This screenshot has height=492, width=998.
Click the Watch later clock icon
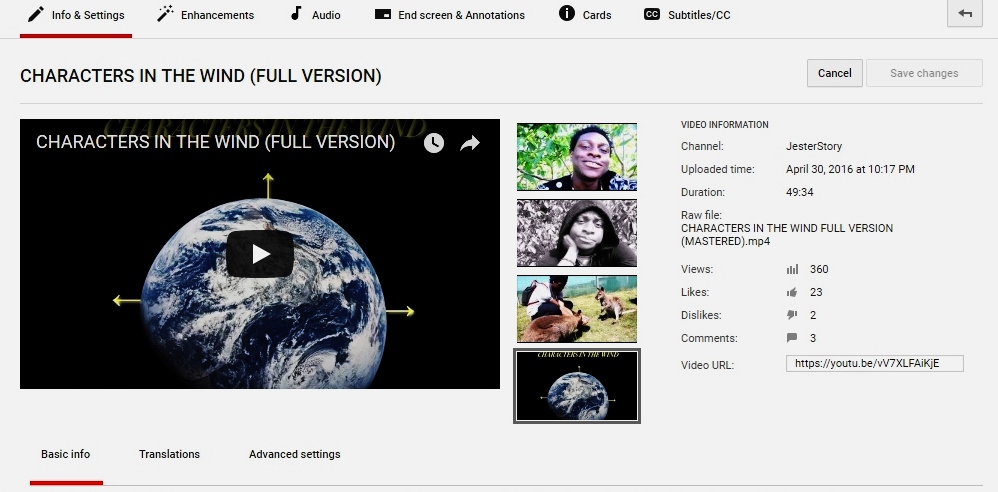433,143
